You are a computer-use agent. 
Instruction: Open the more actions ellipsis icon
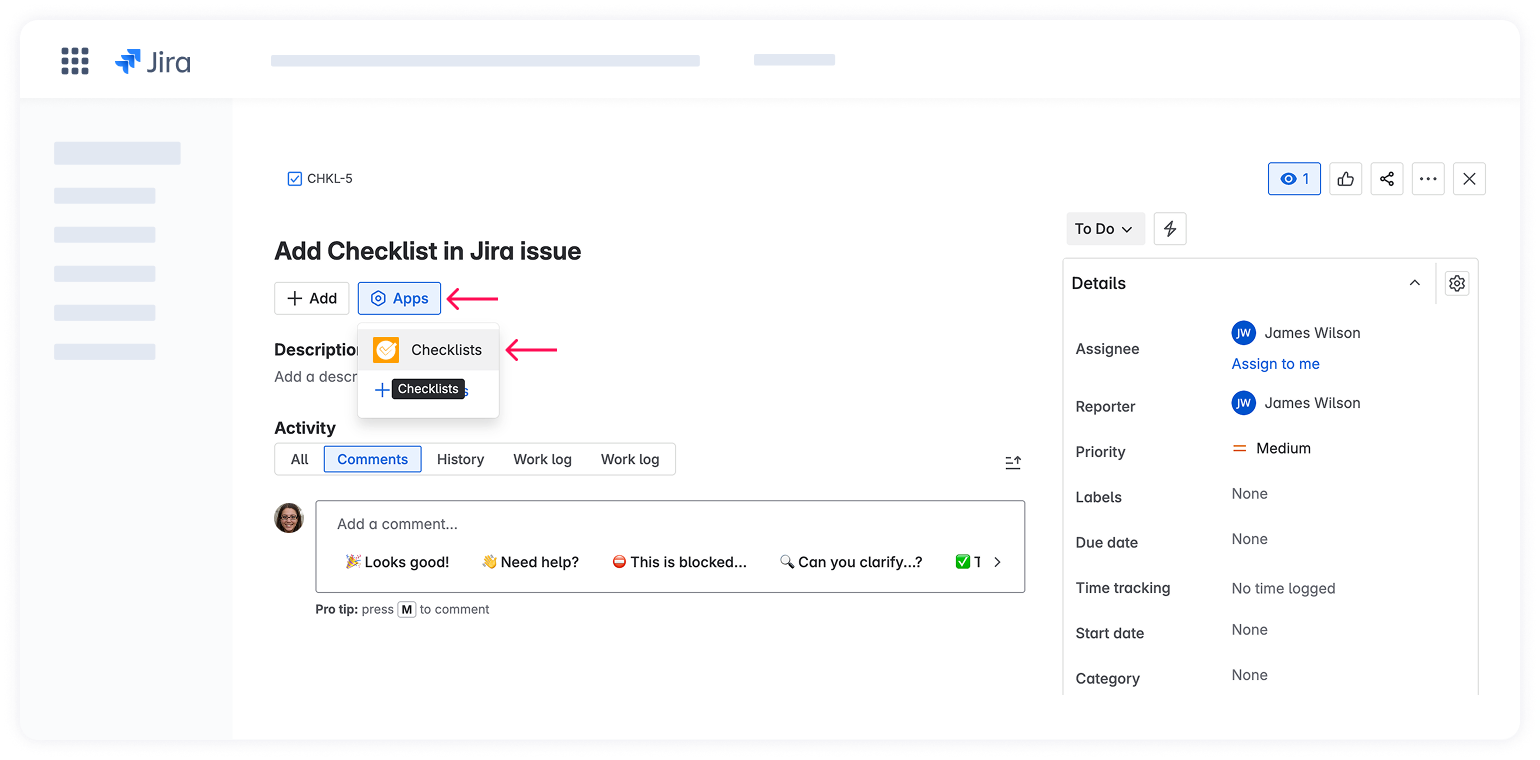[1428, 178]
